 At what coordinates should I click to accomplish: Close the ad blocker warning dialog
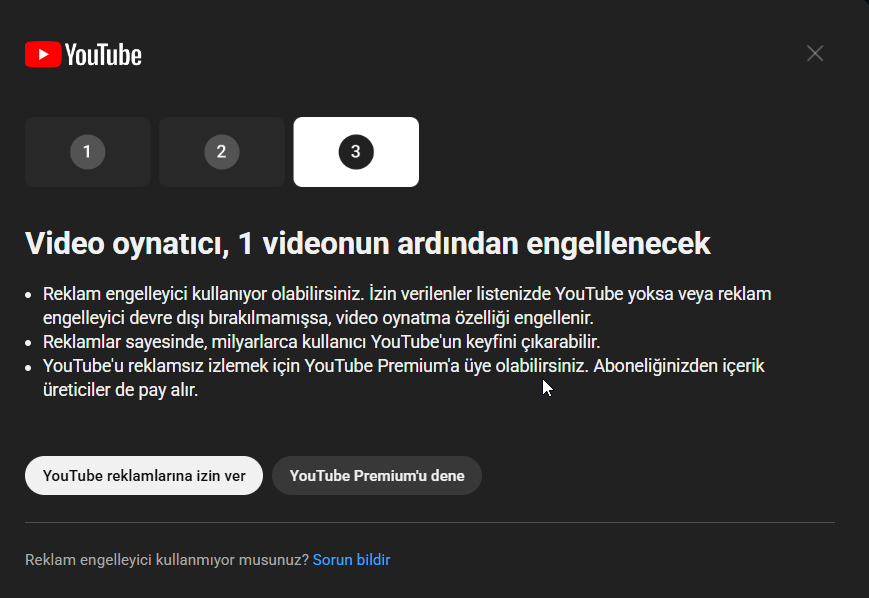tap(815, 54)
